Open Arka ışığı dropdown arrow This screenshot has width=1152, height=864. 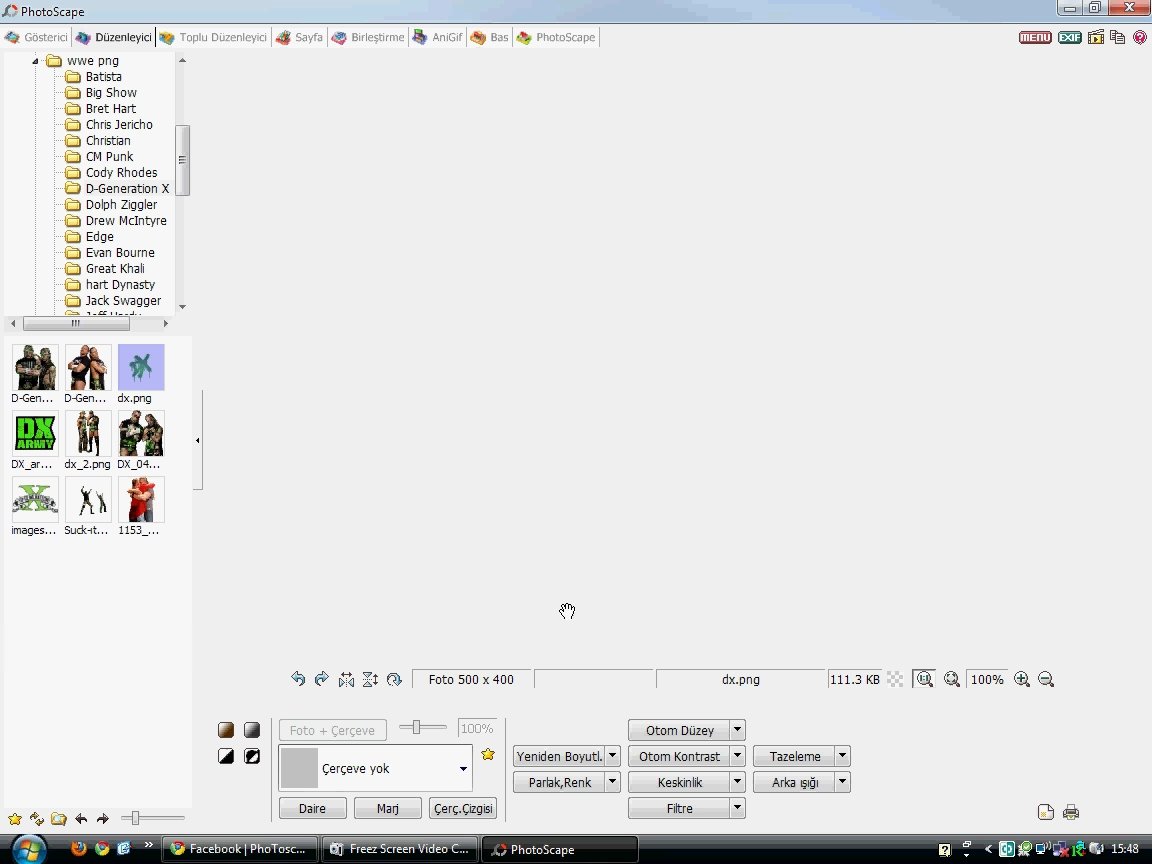point(843,782)
